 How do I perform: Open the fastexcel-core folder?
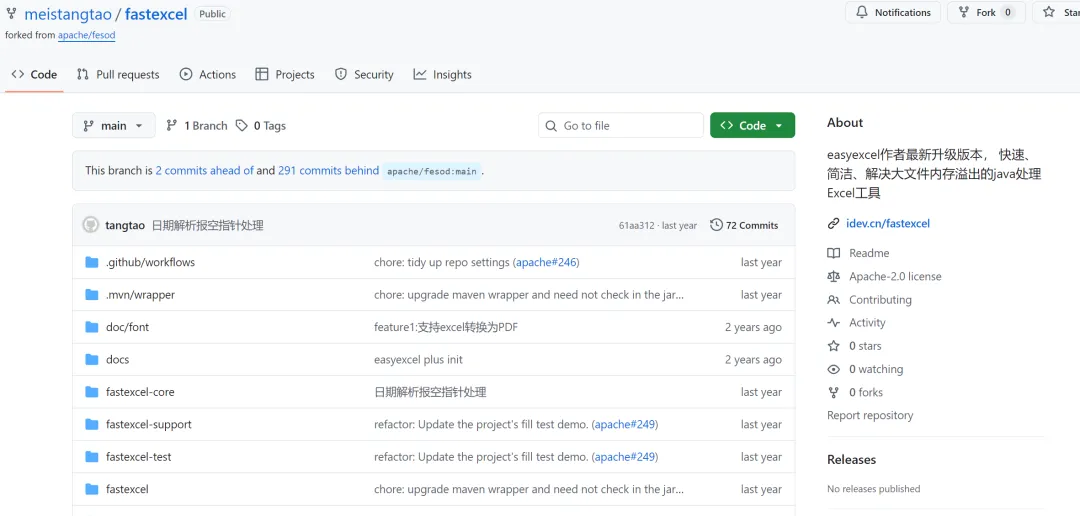(140, 392)
